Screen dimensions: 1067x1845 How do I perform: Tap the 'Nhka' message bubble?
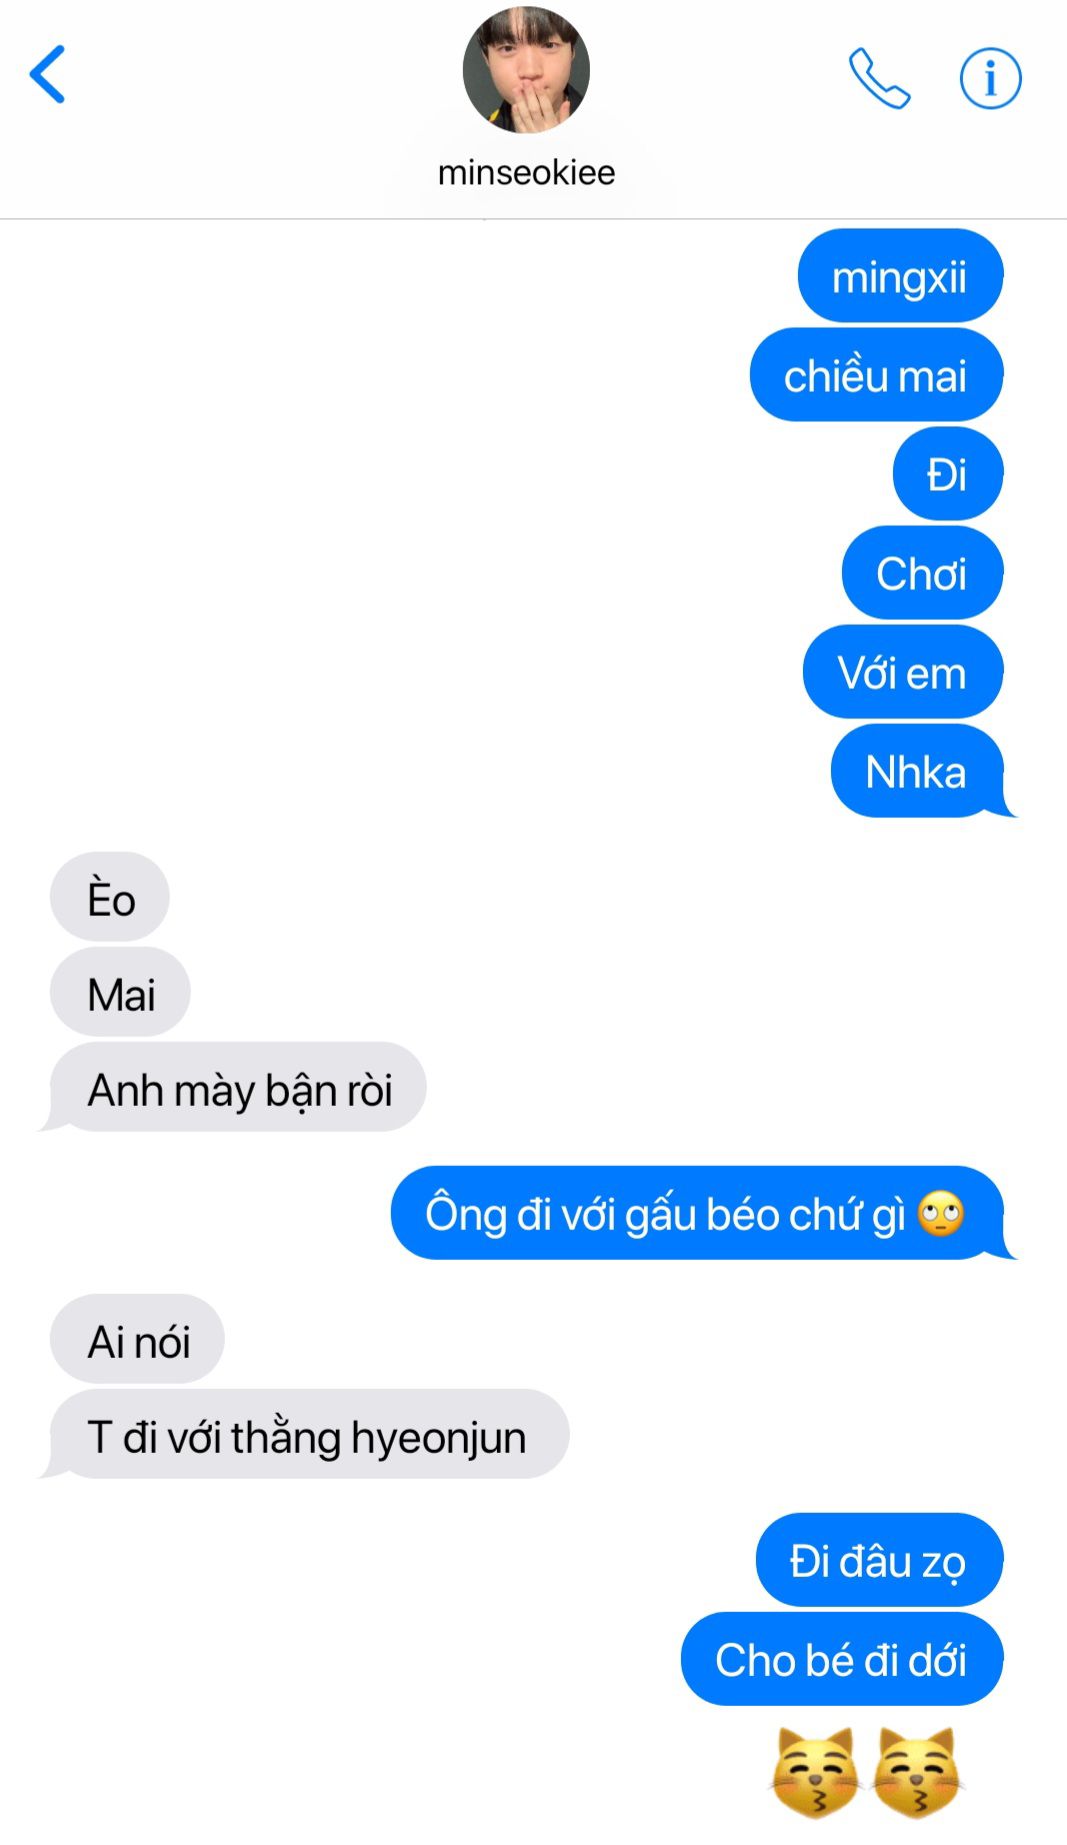tap(919, 771)
